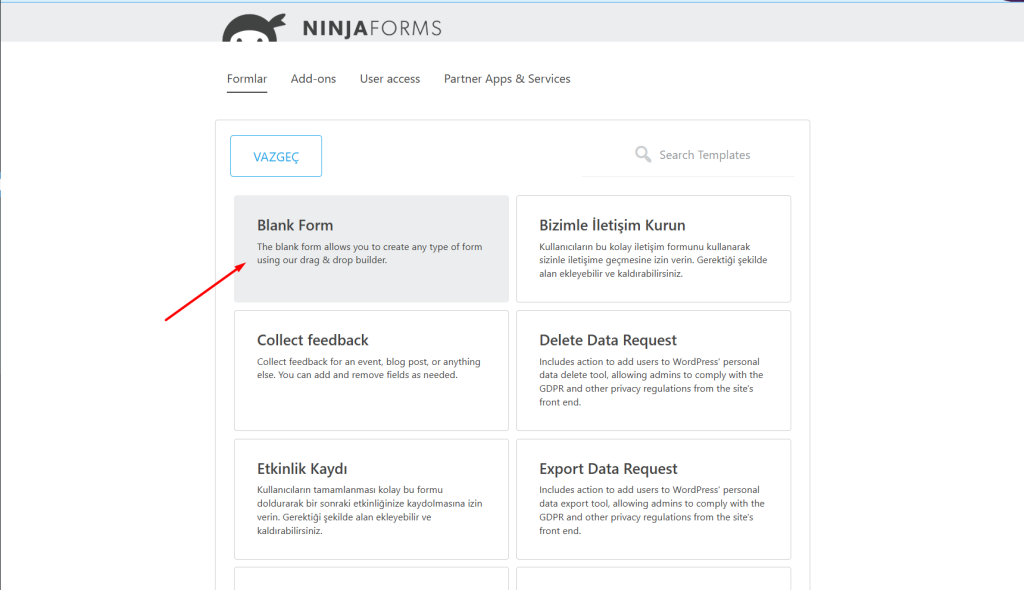Select the Export Data Request template
Screen dimensions: 1024x590
pos(653,499)
